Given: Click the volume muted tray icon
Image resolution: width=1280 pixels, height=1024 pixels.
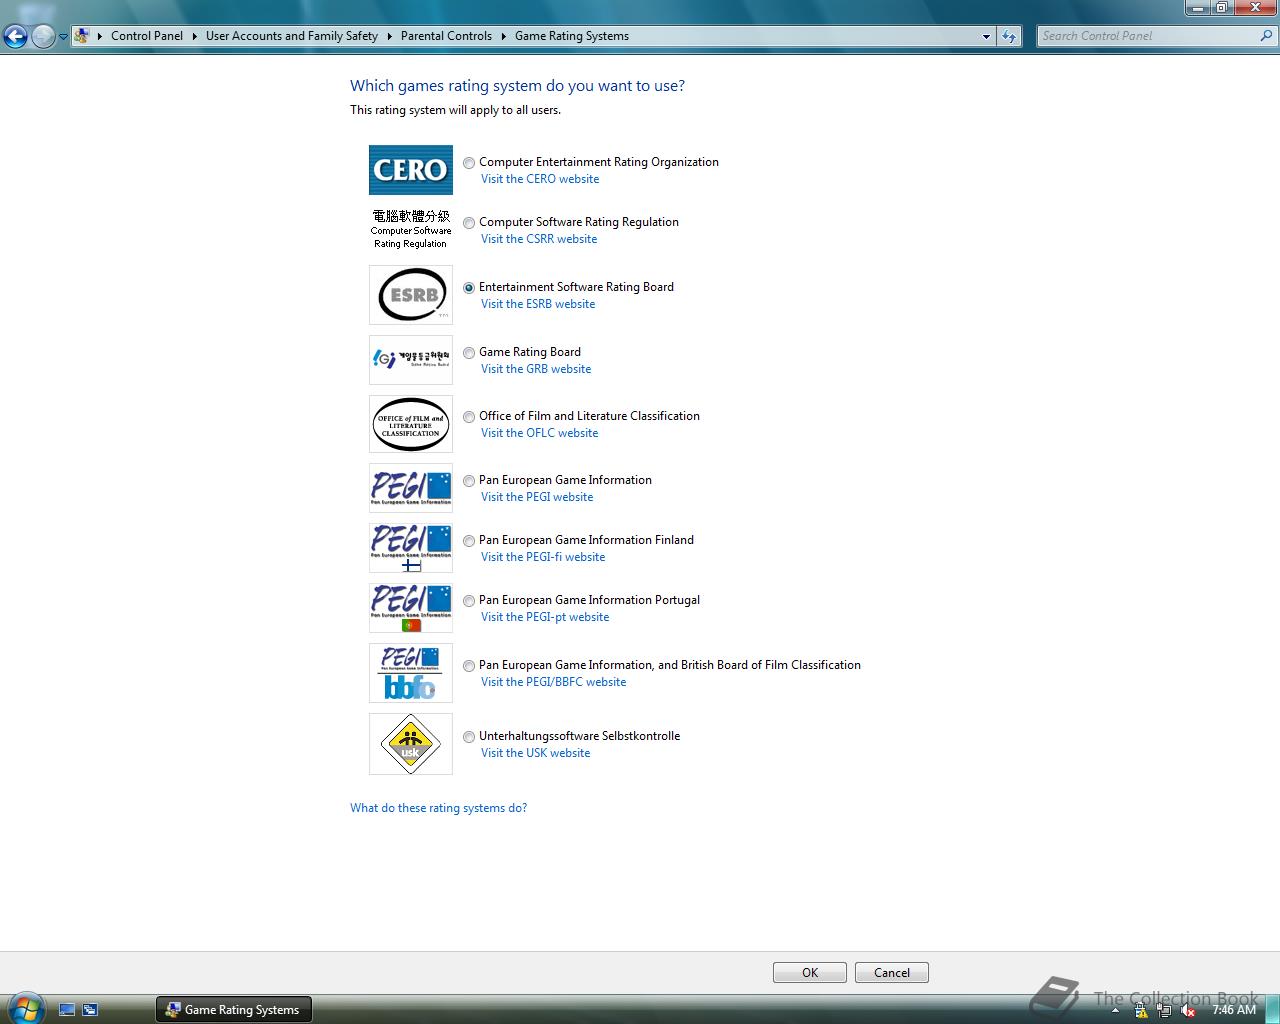Looking at the screenshot, I should click(1188, 1010).
